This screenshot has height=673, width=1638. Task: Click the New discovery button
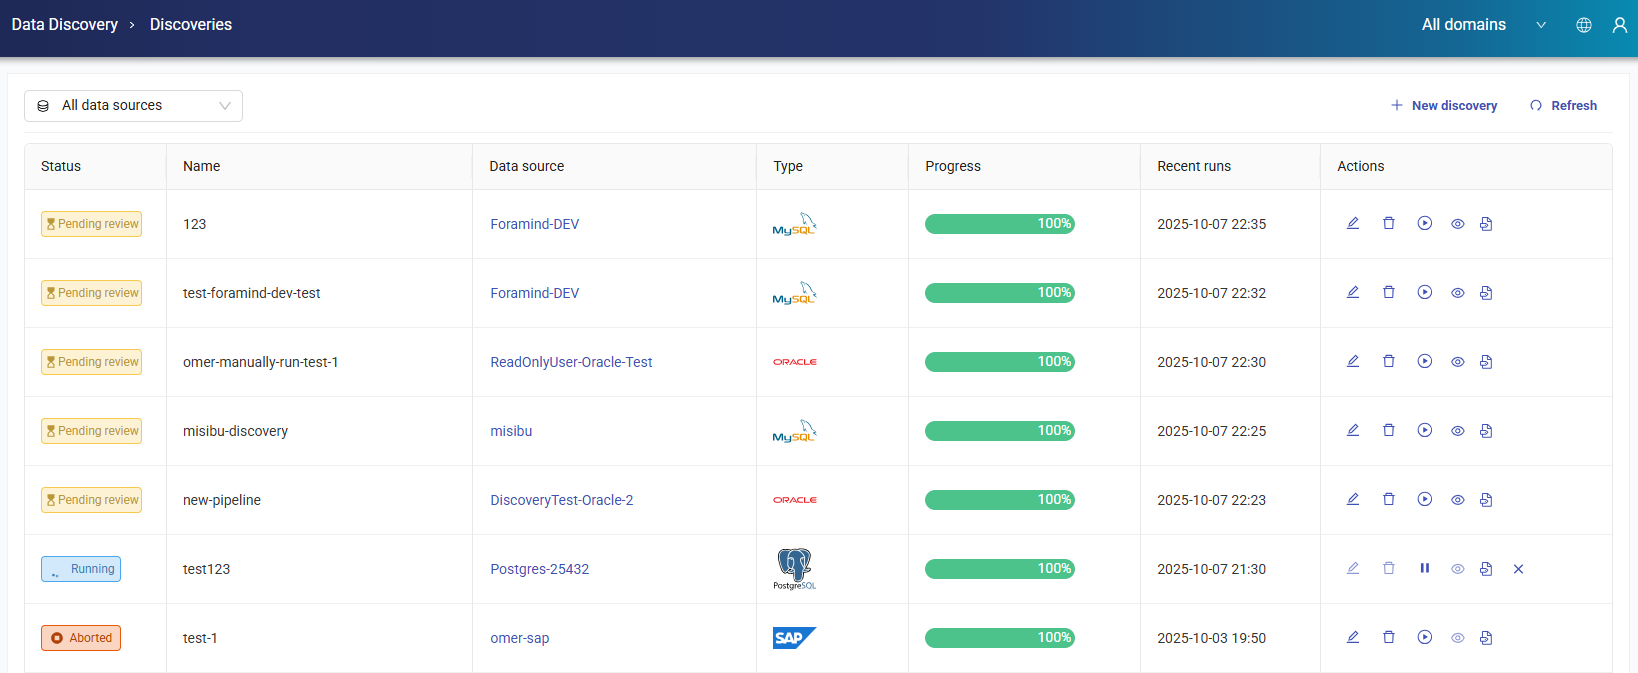click(x=1444, y=106)
